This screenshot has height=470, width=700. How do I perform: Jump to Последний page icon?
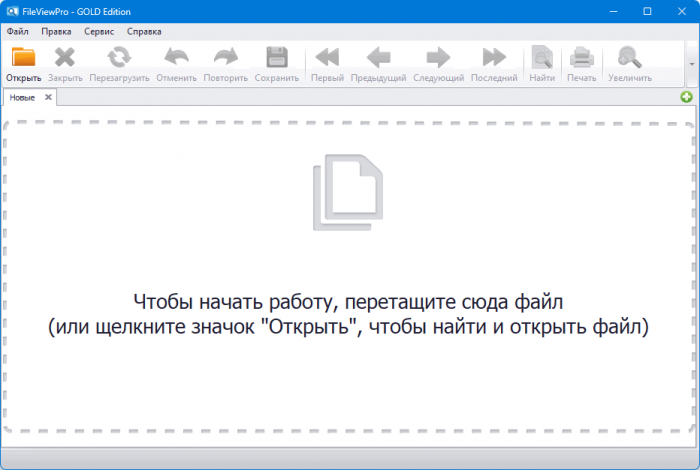click(494, 58)
